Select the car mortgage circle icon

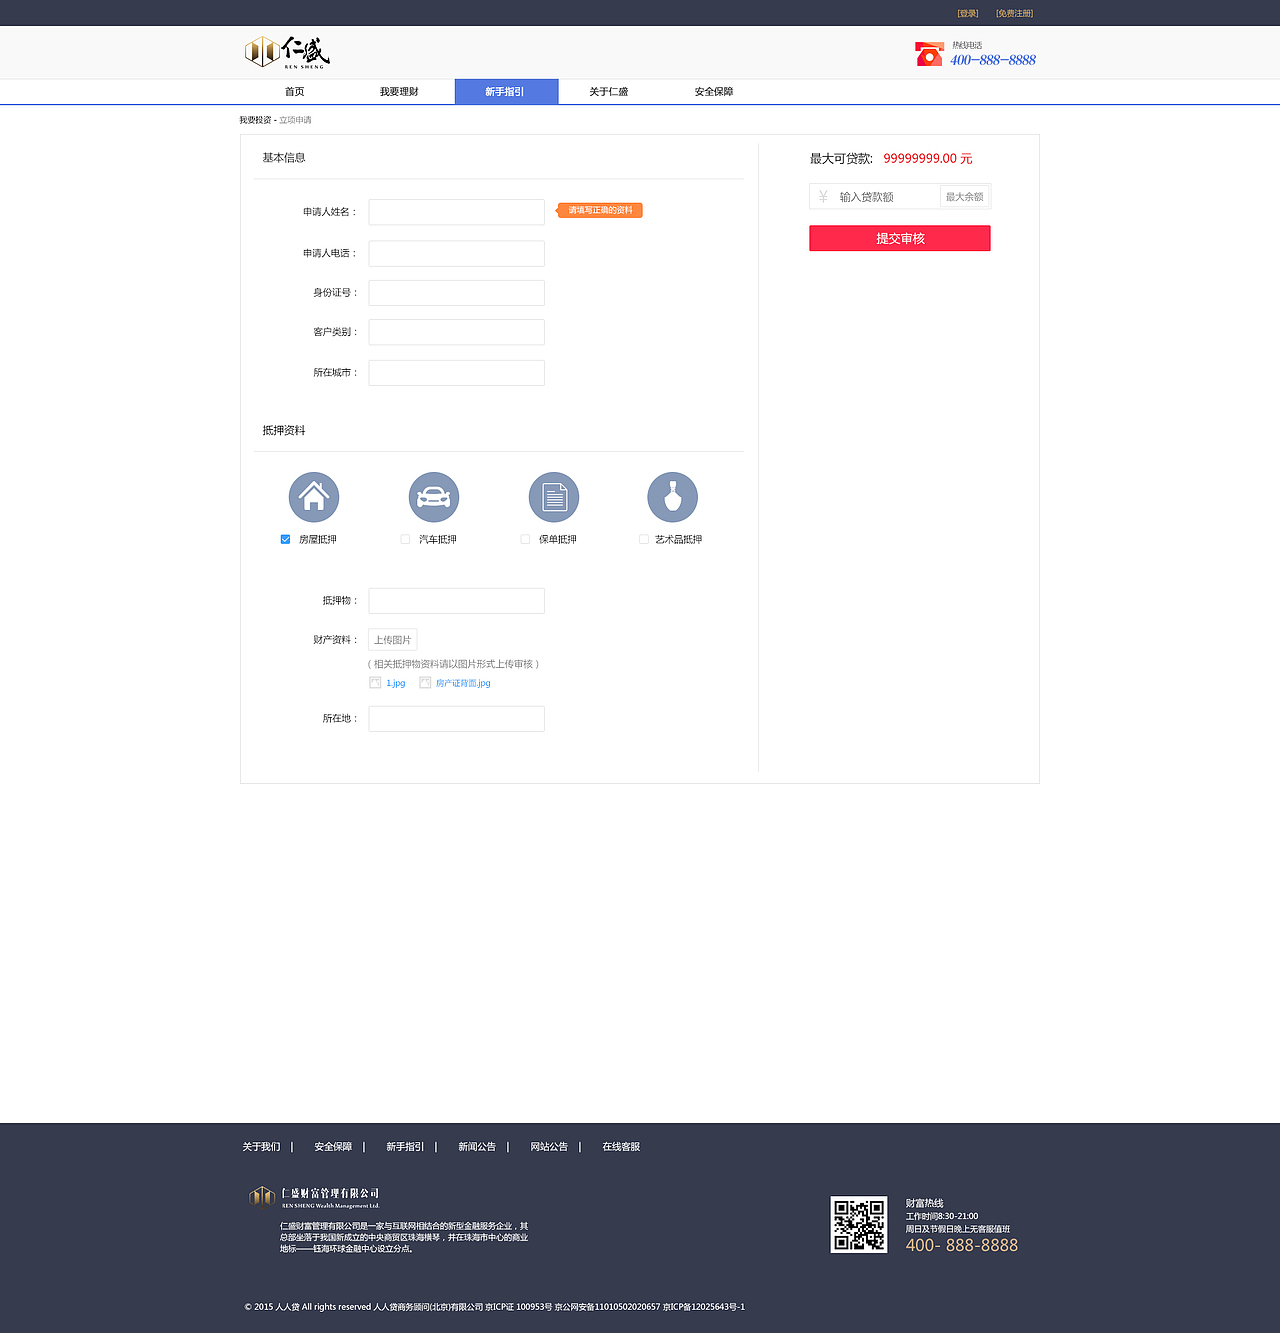[x=434, y=497]
